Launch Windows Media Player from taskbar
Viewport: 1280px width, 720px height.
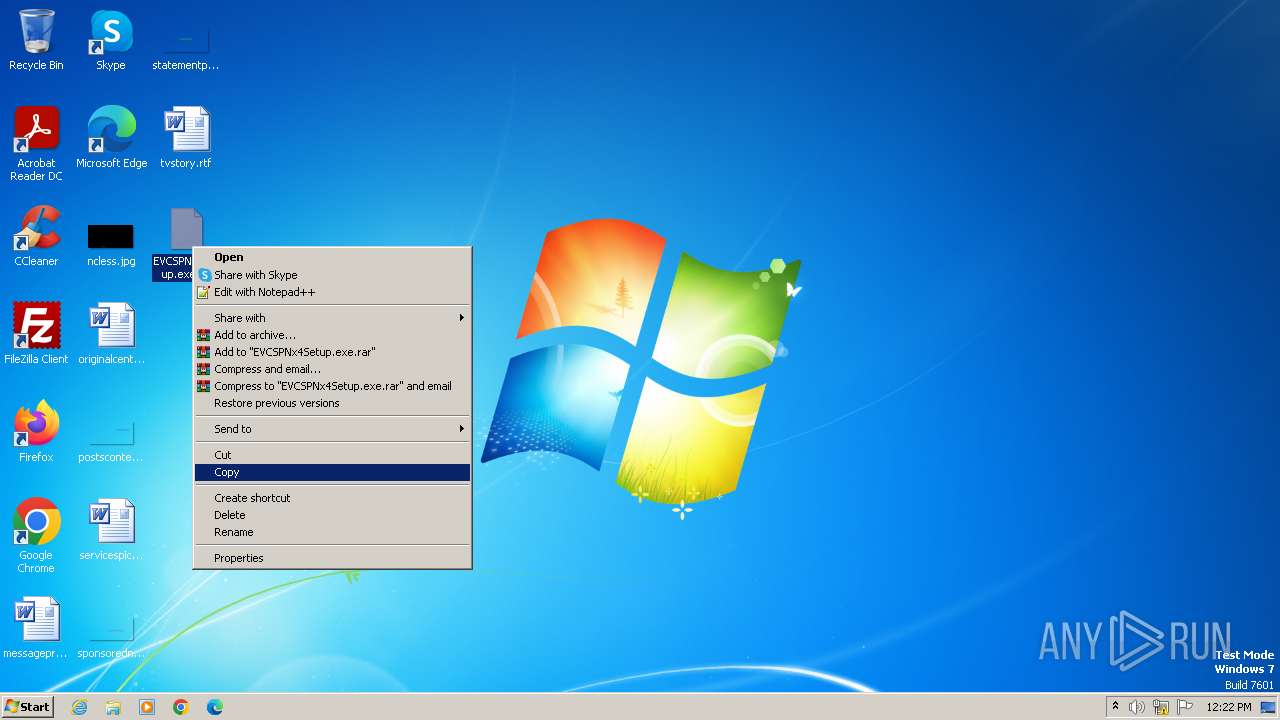click(x=147, y=707)
